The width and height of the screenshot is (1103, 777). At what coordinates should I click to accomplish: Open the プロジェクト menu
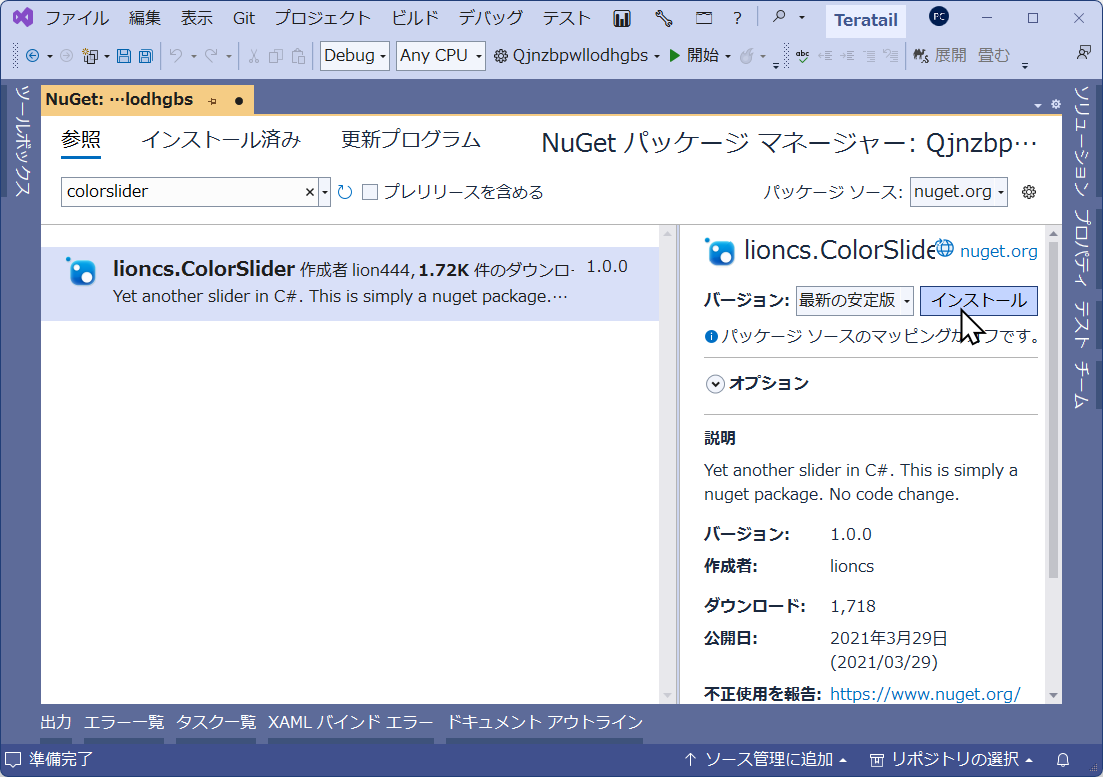pyautogui.click(x=323, y=18)
